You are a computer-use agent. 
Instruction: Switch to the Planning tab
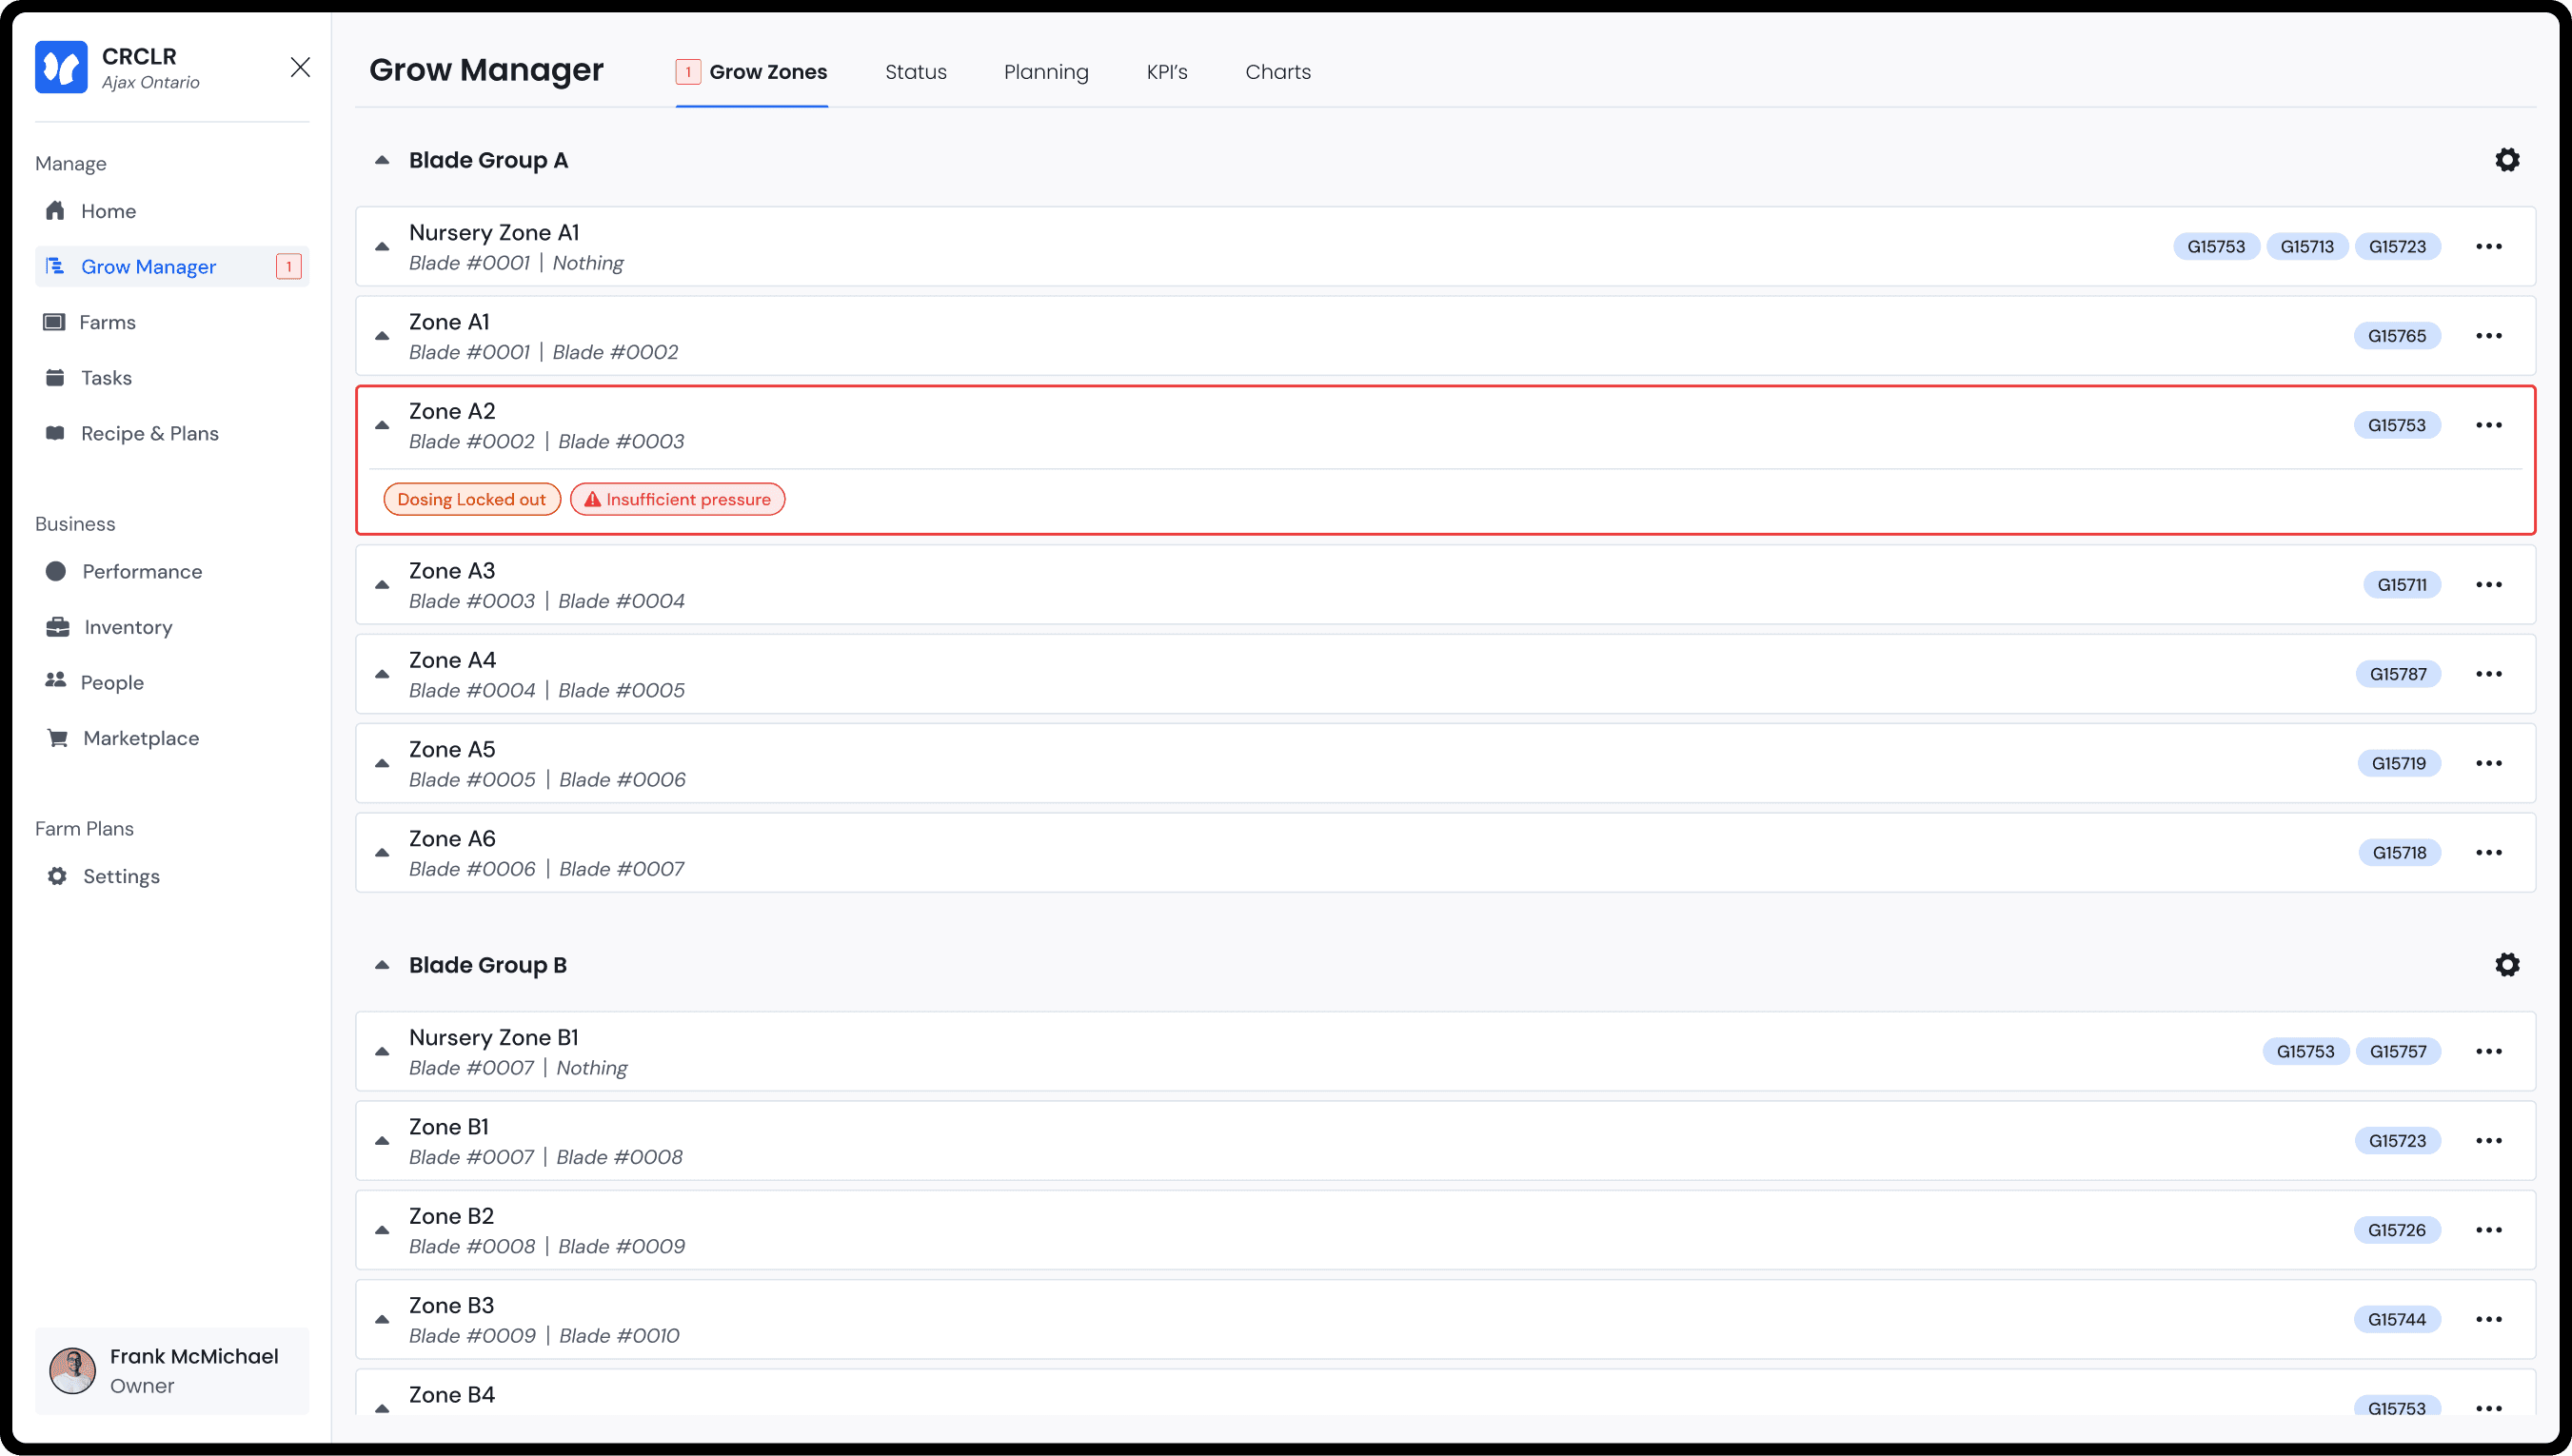(1046, 72)
